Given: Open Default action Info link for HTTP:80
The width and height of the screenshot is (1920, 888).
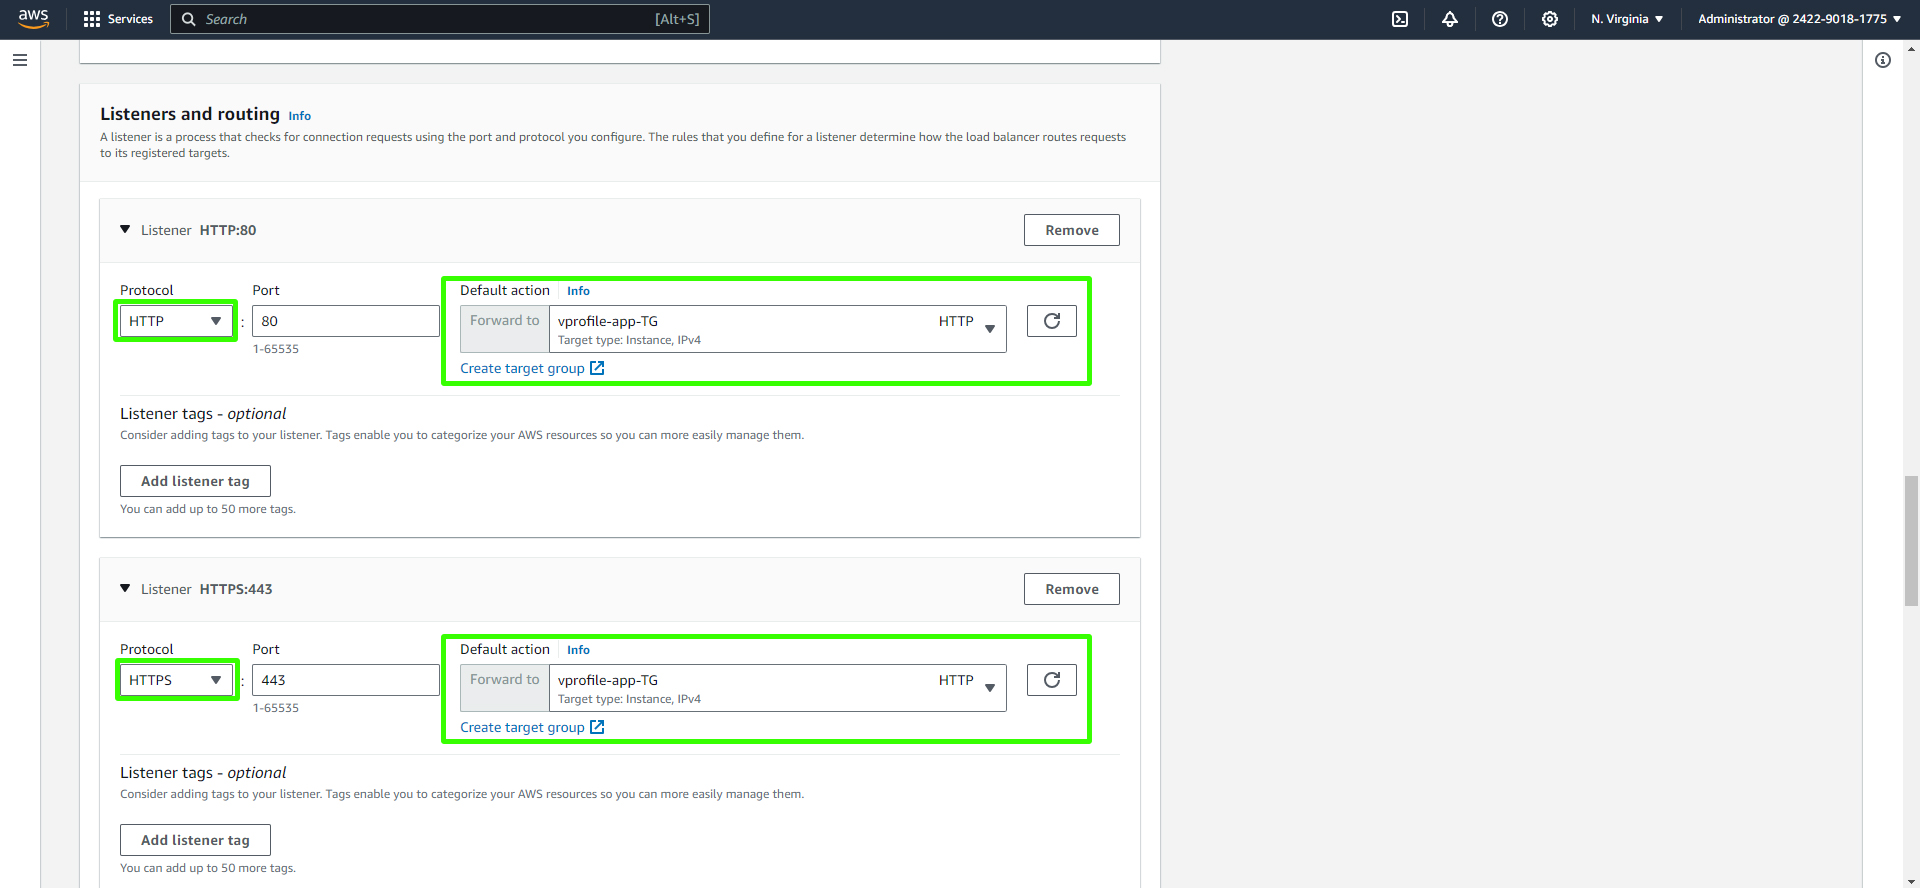Looking at the screenshot, I should (x=578, y=291).
